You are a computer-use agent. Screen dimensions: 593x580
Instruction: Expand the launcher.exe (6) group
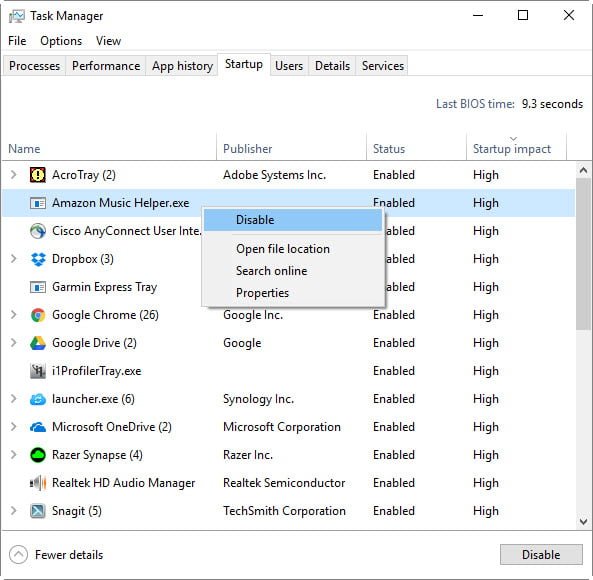click(14, 399)
